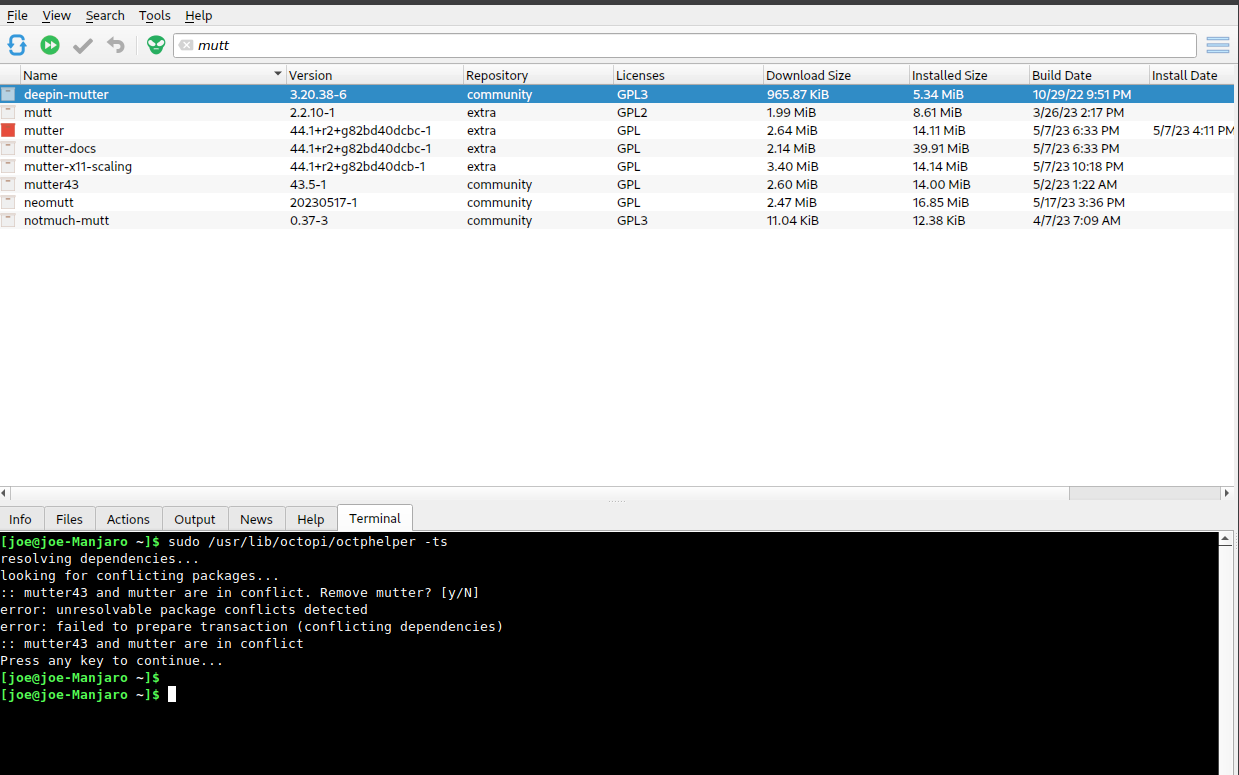
Task: Select the Terminal tab
Action: click(375, 518)
